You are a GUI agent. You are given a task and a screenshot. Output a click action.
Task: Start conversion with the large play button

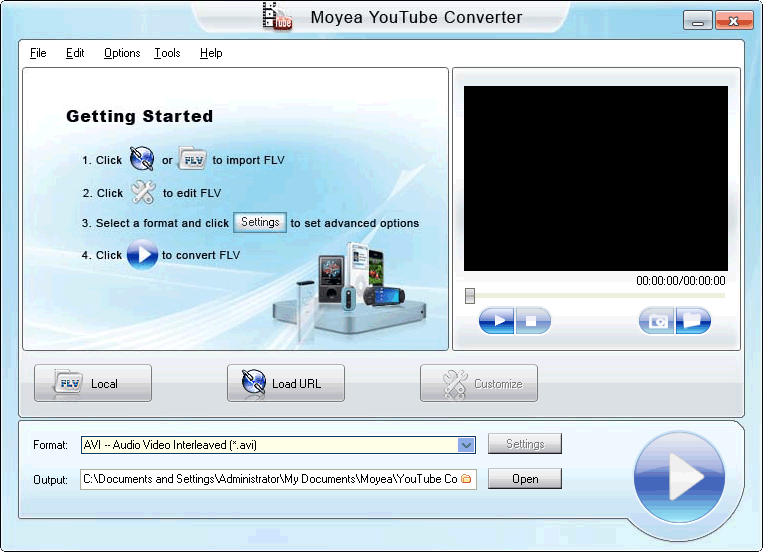click(679, 477)
